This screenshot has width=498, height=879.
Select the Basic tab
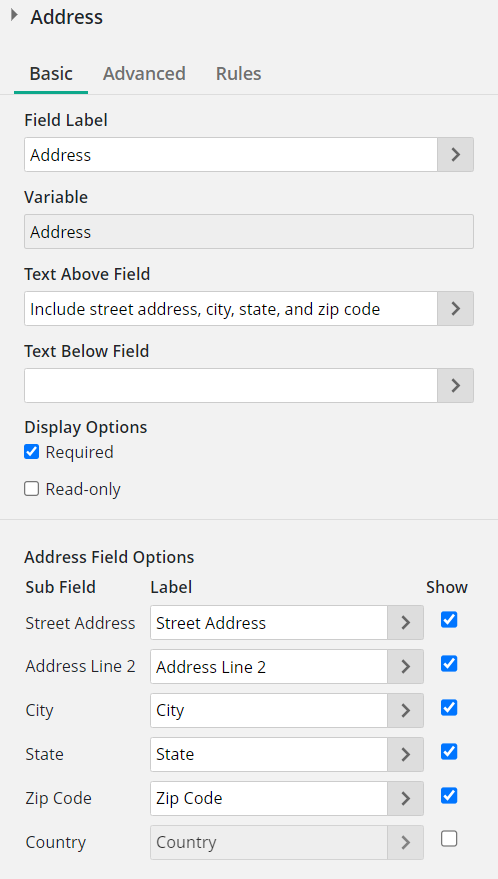51,73
